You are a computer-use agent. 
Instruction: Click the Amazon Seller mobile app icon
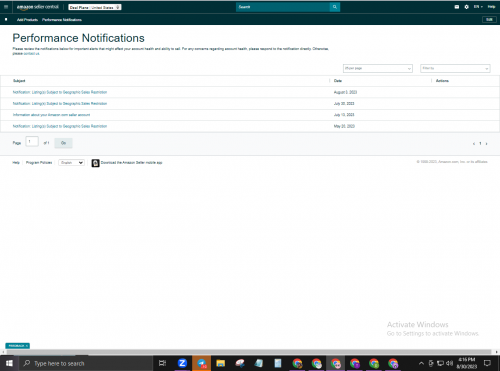[x=96, y=163]
